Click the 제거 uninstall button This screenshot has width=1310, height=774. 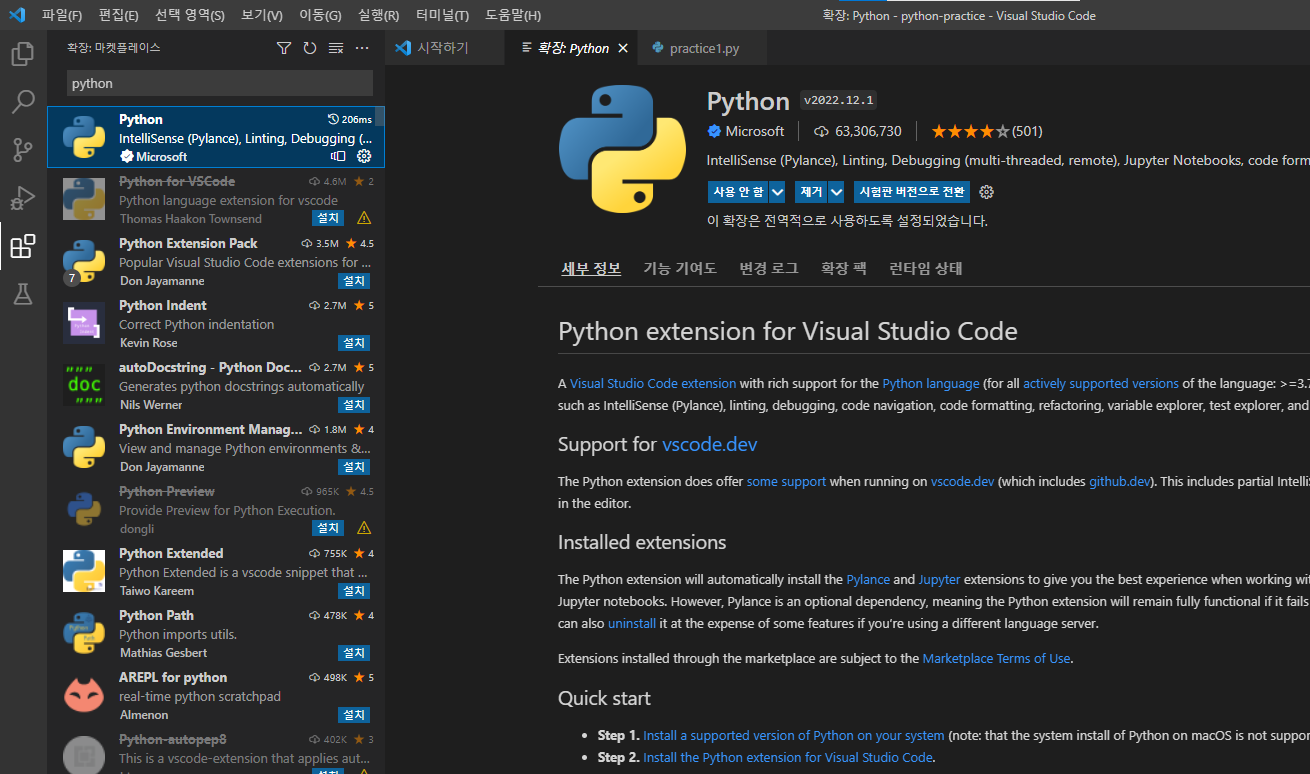pos(811,192)
